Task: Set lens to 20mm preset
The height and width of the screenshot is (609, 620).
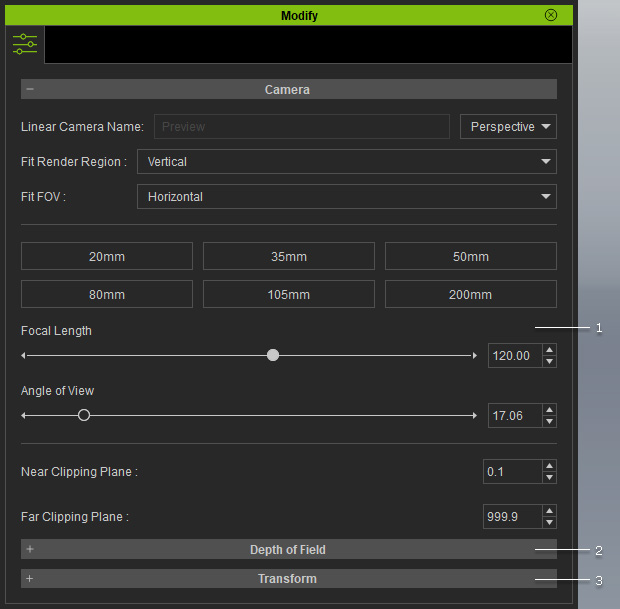Action: tap(107, 256)
